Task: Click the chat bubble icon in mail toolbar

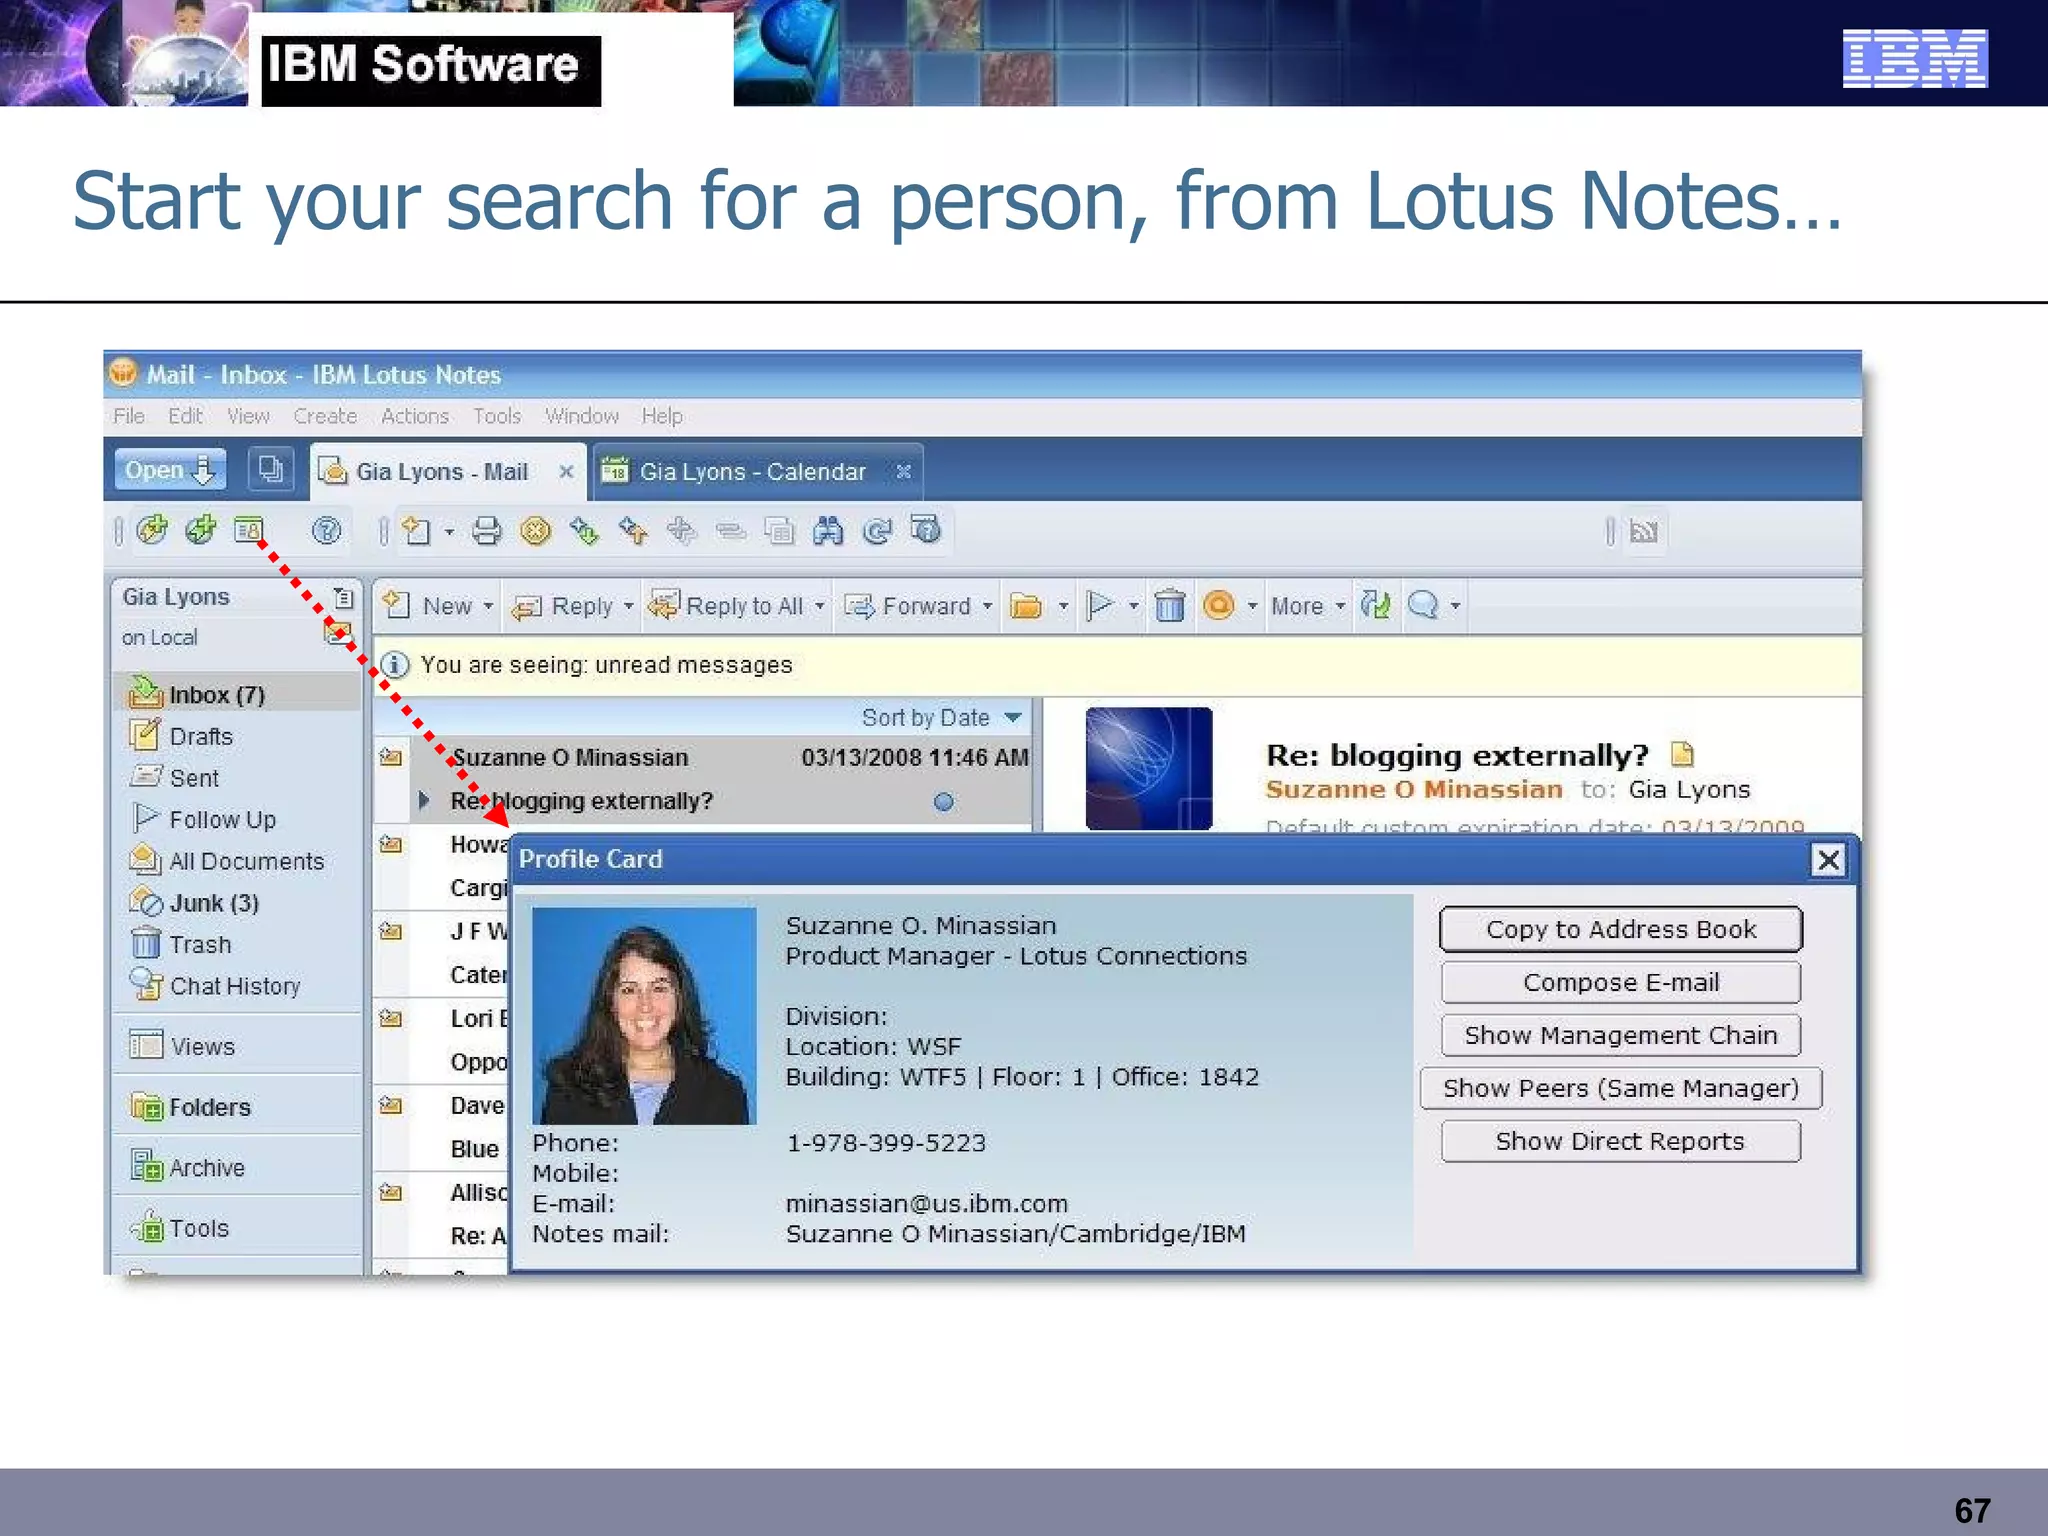Action: point(1423,605)
